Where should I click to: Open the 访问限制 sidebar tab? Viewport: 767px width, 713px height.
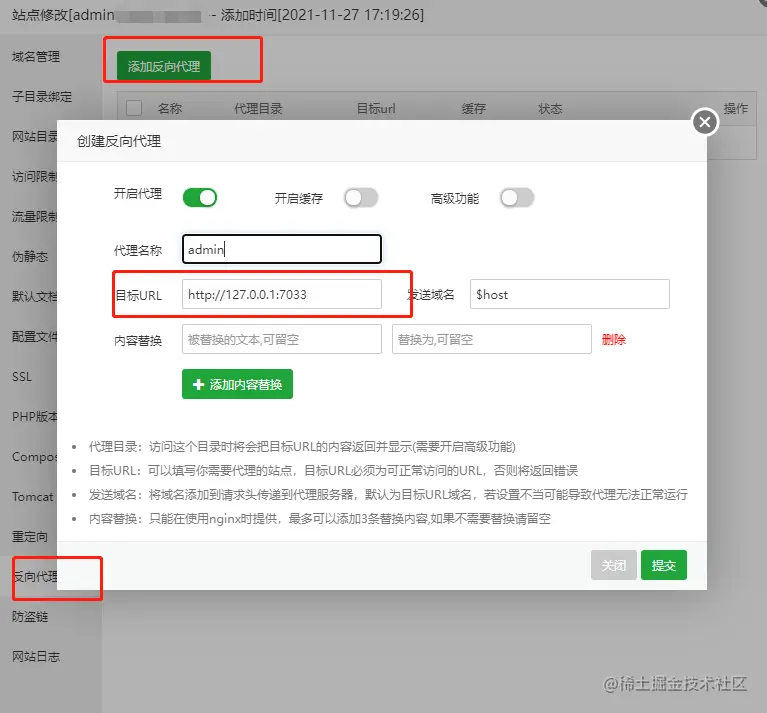(x=34, y=177)
